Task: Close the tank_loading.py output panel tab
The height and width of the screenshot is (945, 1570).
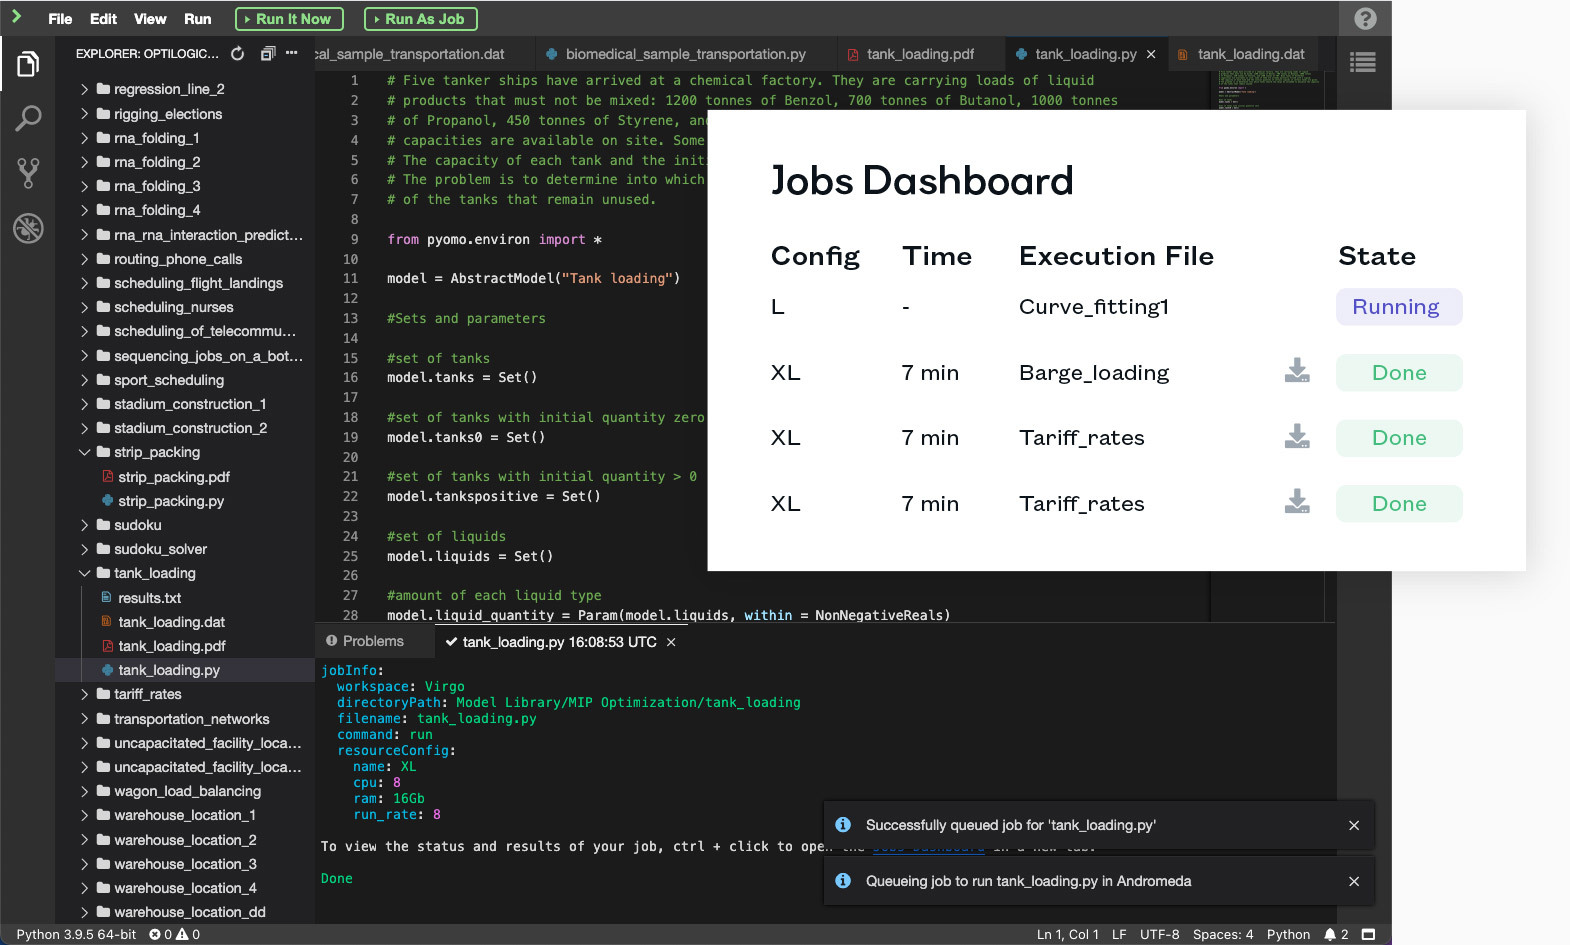Action: tap(671, 642)
